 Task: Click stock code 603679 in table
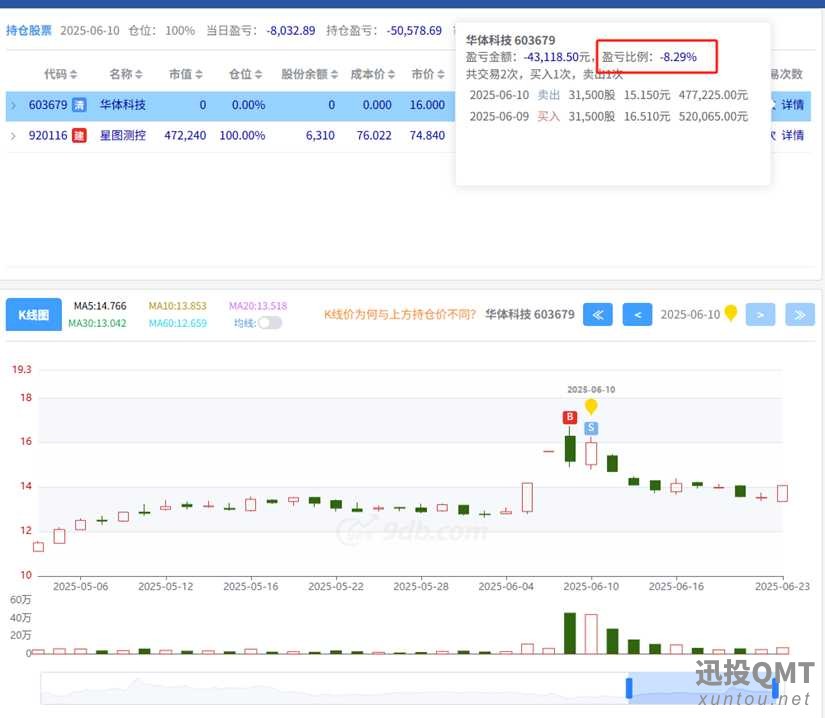(48, 105)
